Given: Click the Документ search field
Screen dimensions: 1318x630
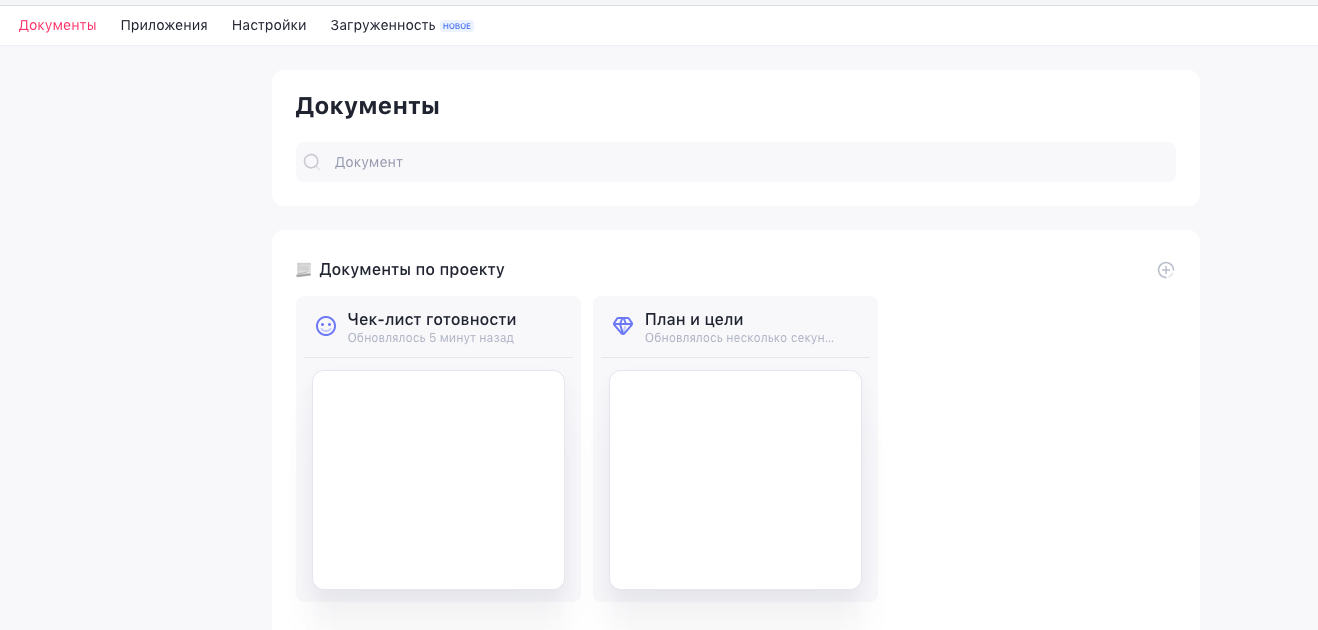Looking at the screenshot, I should [735, 162].
